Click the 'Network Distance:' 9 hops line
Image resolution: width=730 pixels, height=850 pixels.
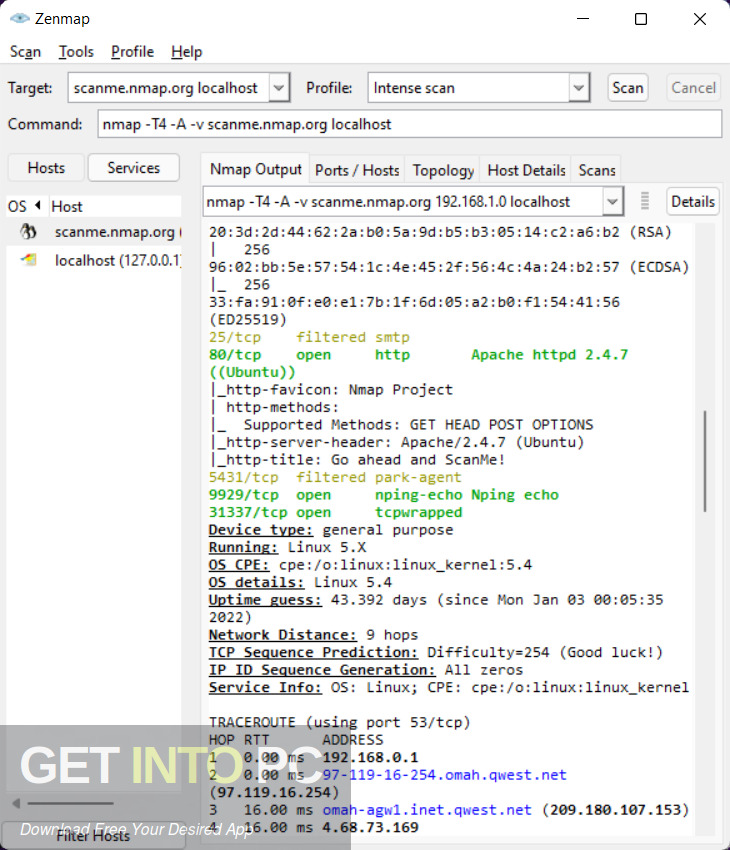[313, 635]
